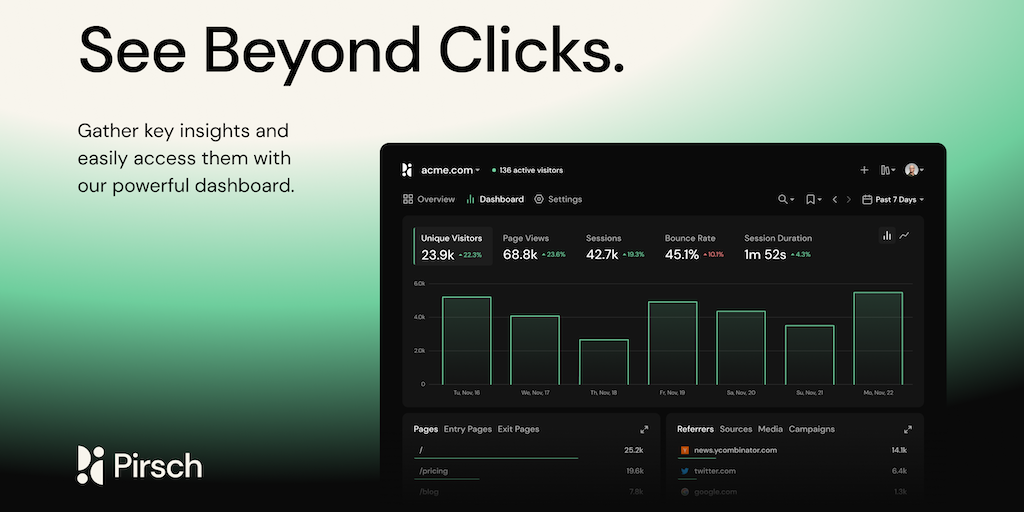Click the twitter.com referrer row
Image resolution: width=1024 pixels, height=512 pixels.
[x=793, y=472]
